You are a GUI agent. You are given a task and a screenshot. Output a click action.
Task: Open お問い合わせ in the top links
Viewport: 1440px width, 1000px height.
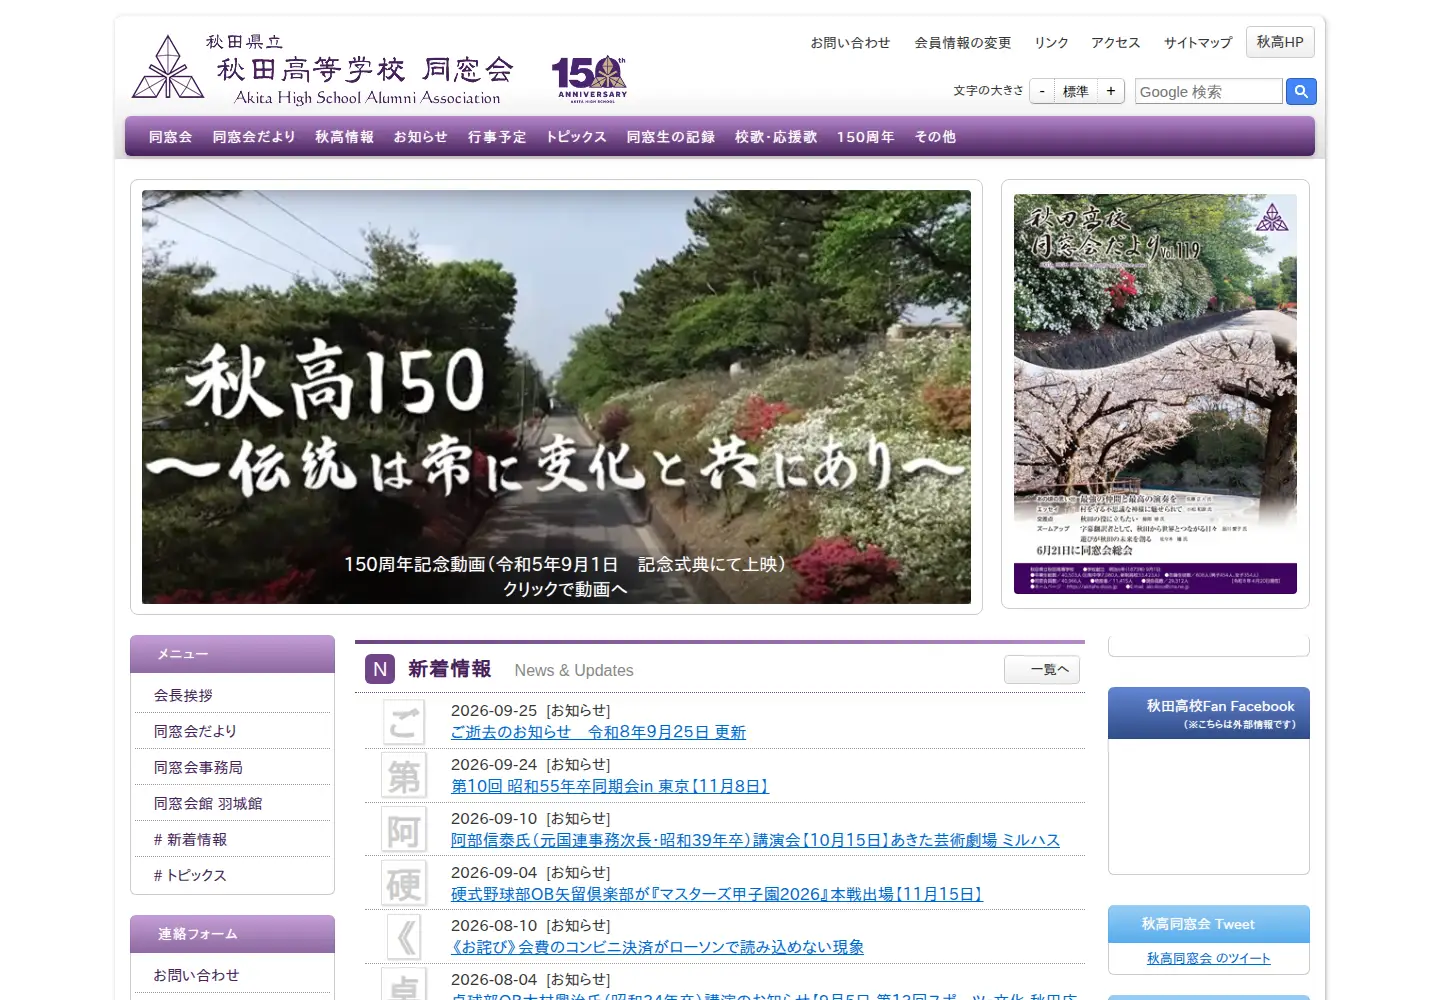(850, 43)
